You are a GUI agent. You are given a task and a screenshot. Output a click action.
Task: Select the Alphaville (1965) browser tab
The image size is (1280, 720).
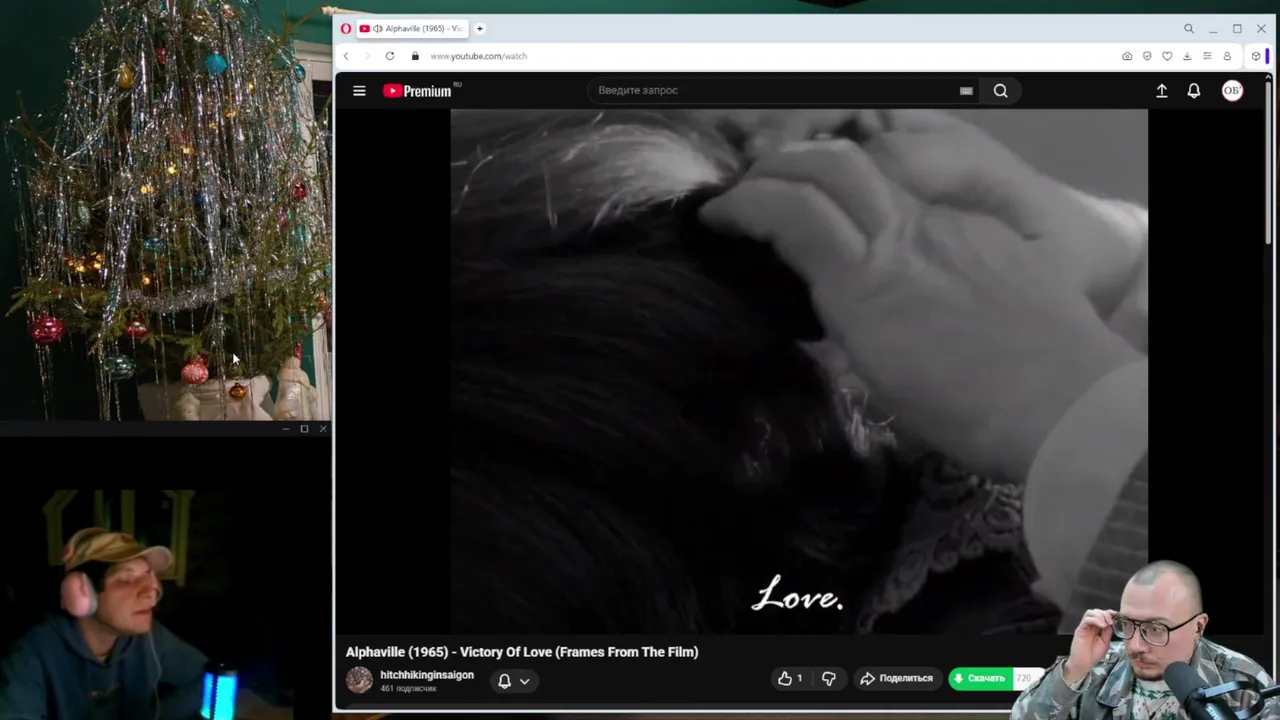tap(411, 29)
